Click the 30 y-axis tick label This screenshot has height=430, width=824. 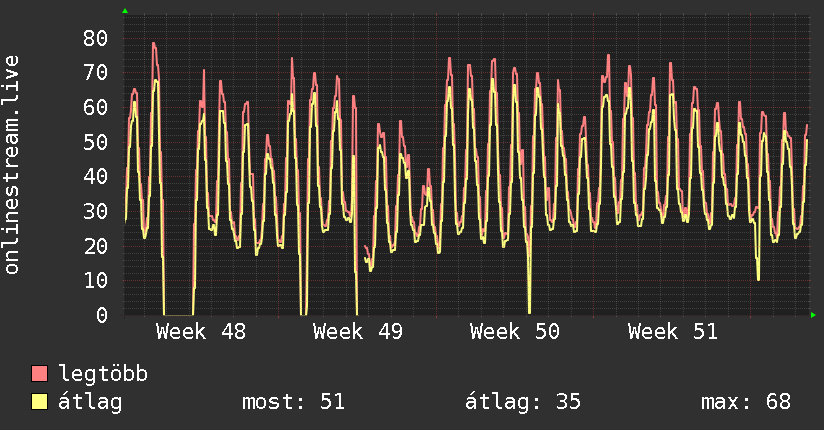[x=96, y=211]
